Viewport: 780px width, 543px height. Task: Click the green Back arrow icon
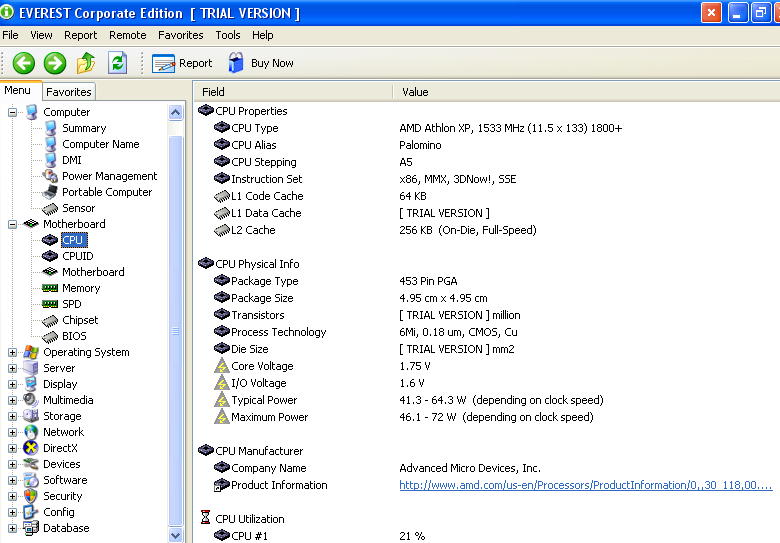click(23, 63)
